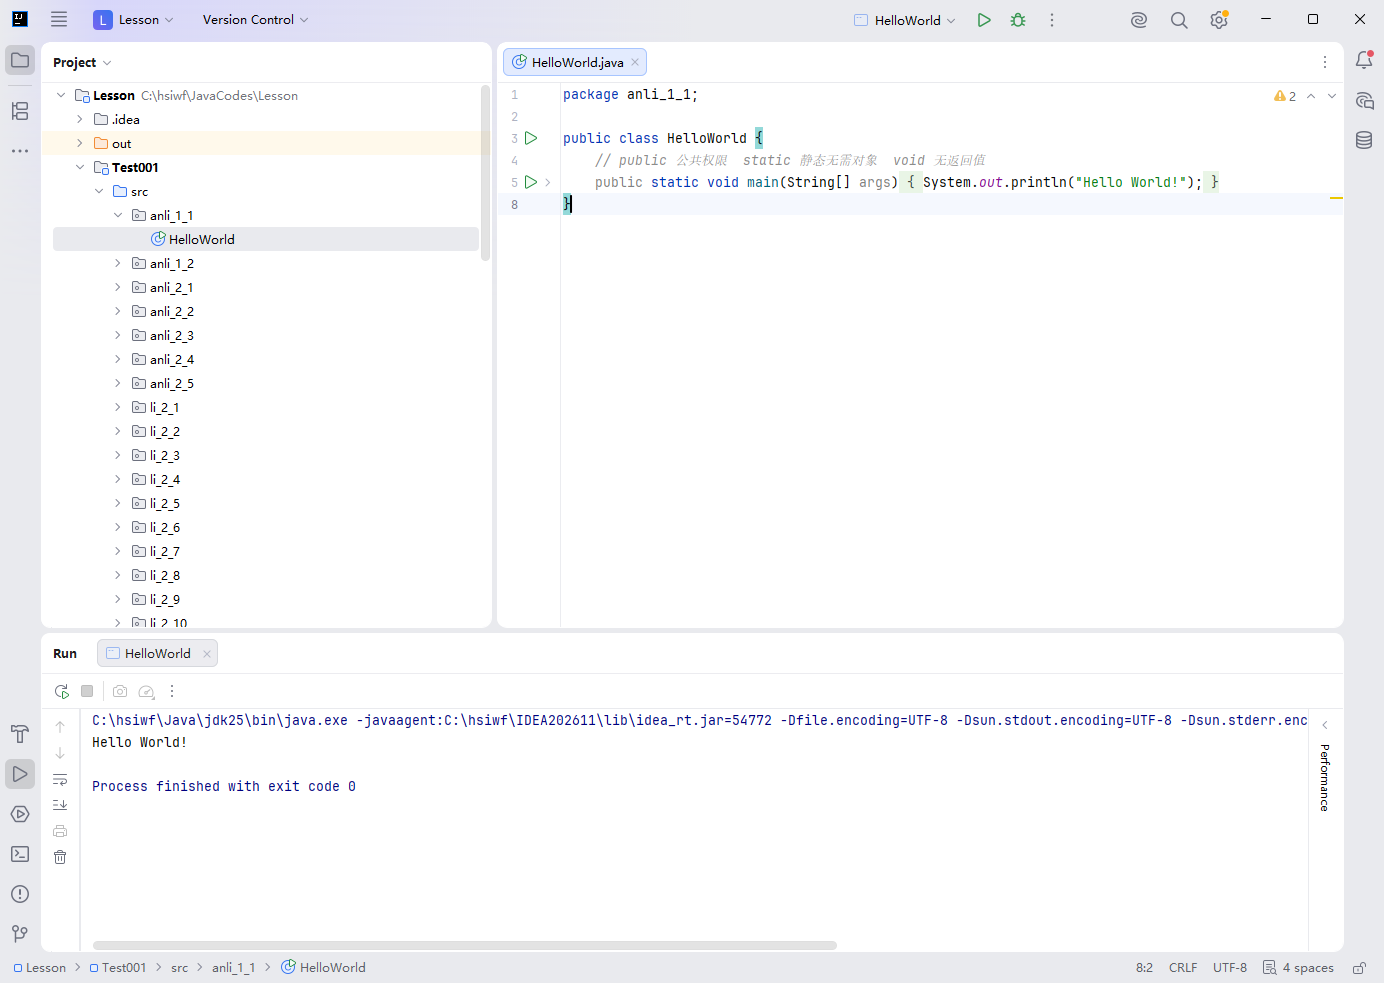Open editor tabs options ellipsis
Image resolution: width=1384 pixels, height=983 pixels.
(1325, 62)
